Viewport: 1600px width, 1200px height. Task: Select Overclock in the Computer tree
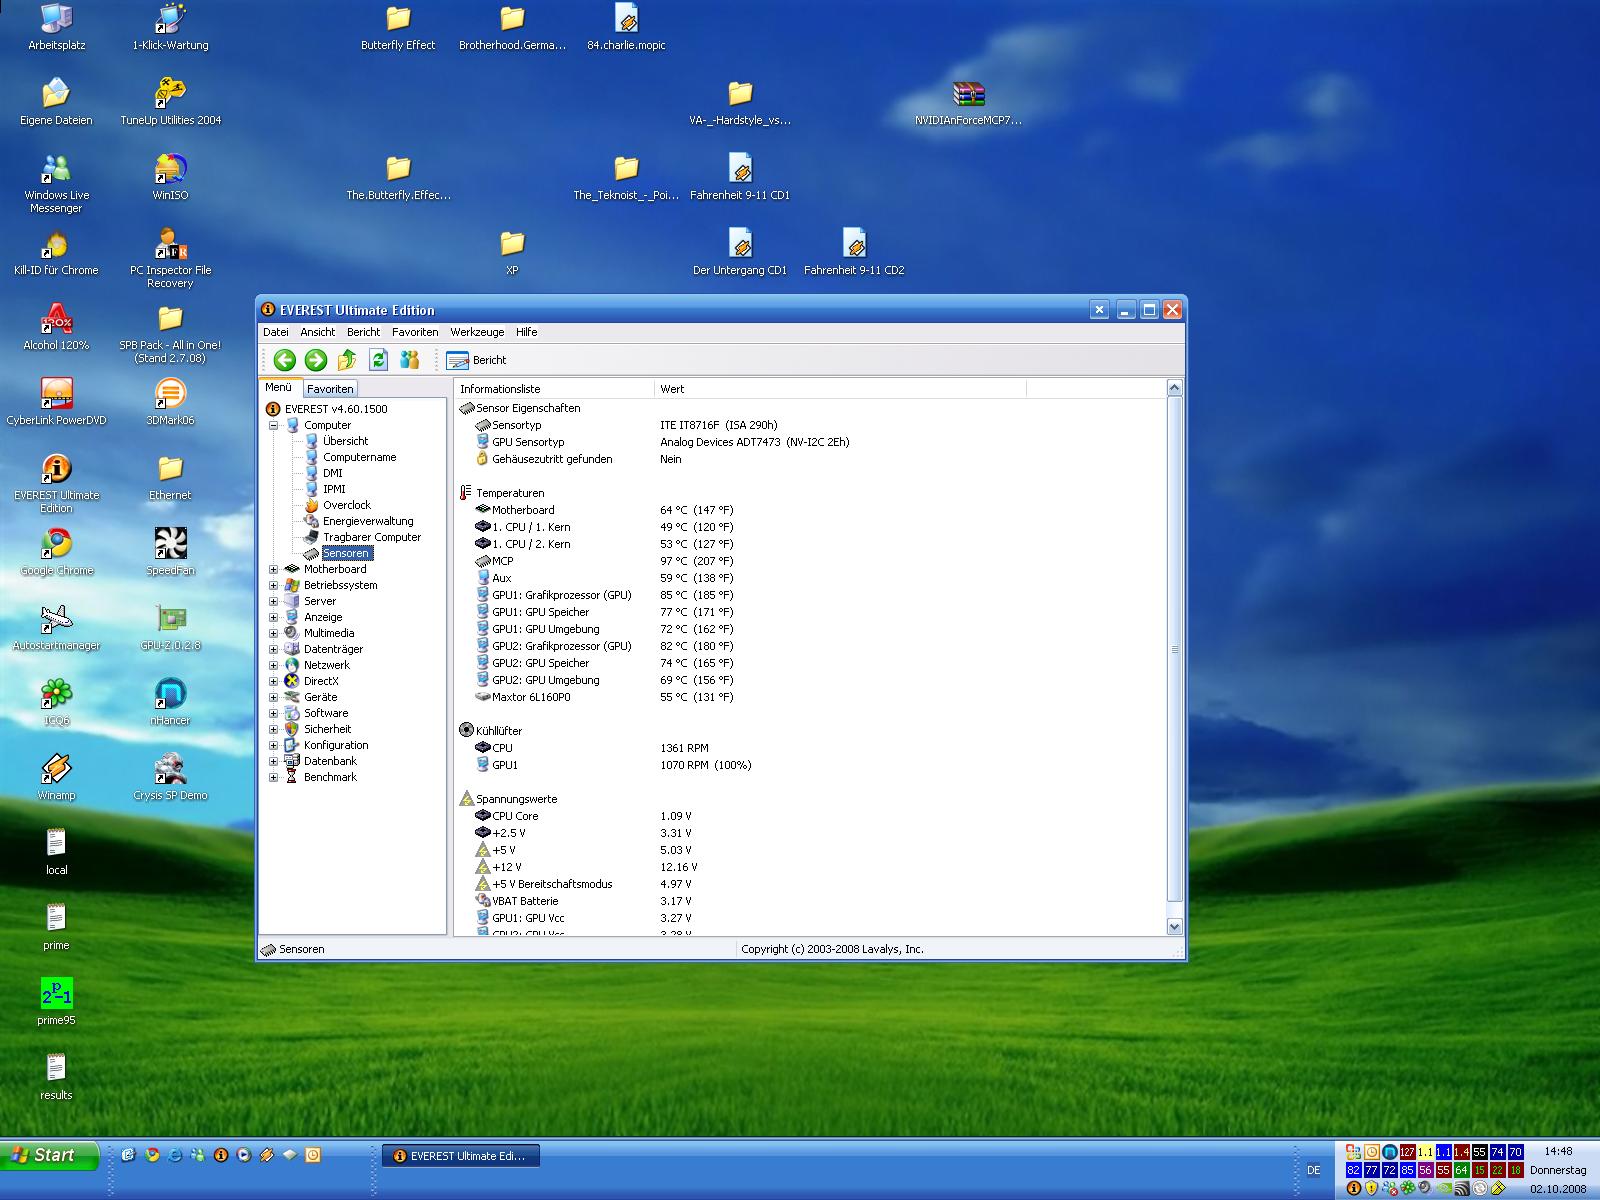(x=346, y=505)
